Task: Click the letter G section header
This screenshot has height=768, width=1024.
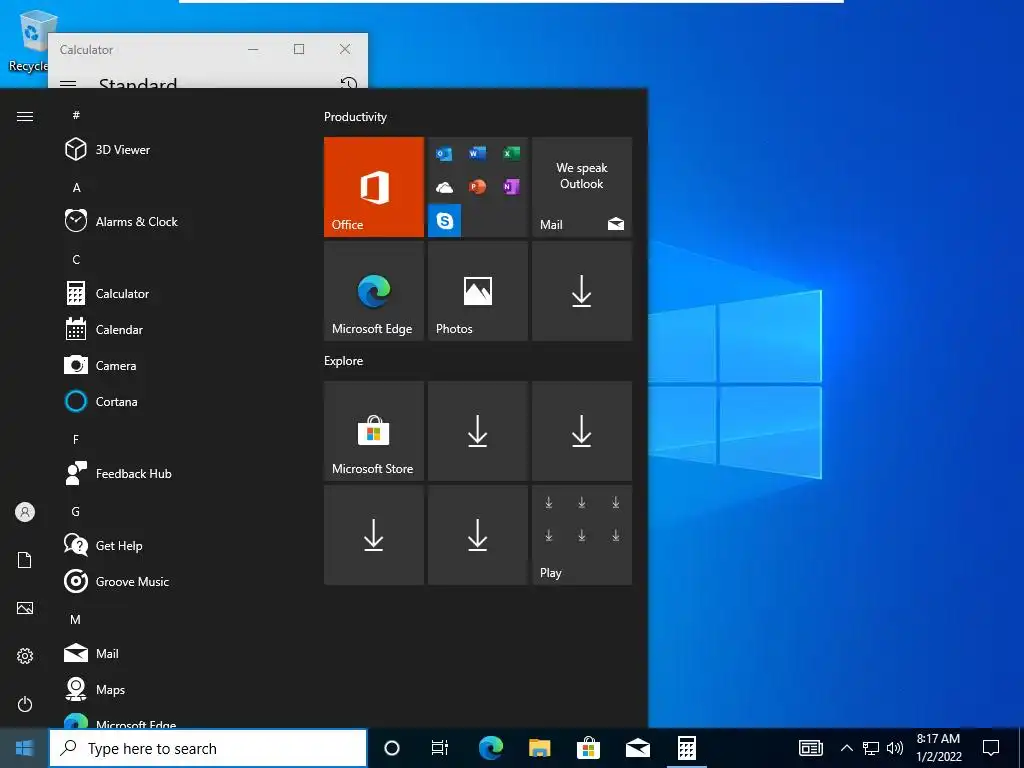Action: tap(76, 511)
